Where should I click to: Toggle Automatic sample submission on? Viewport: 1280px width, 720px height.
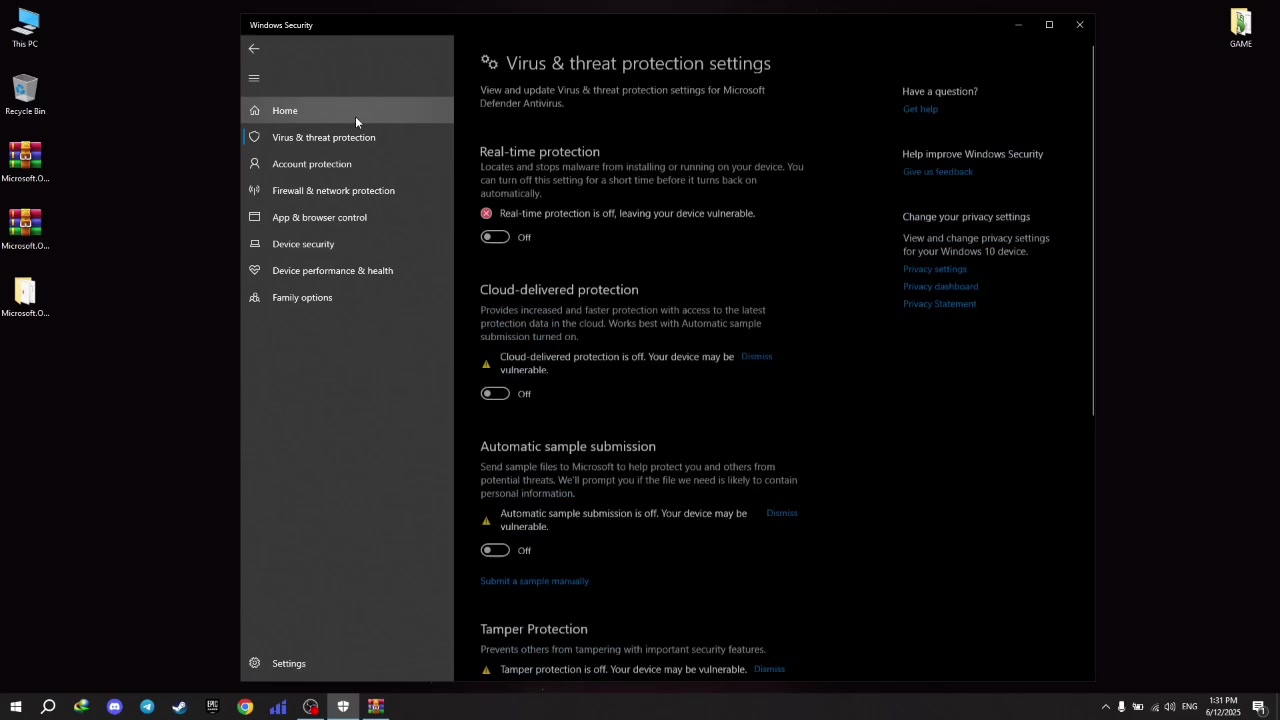click(x=495, y=550)
